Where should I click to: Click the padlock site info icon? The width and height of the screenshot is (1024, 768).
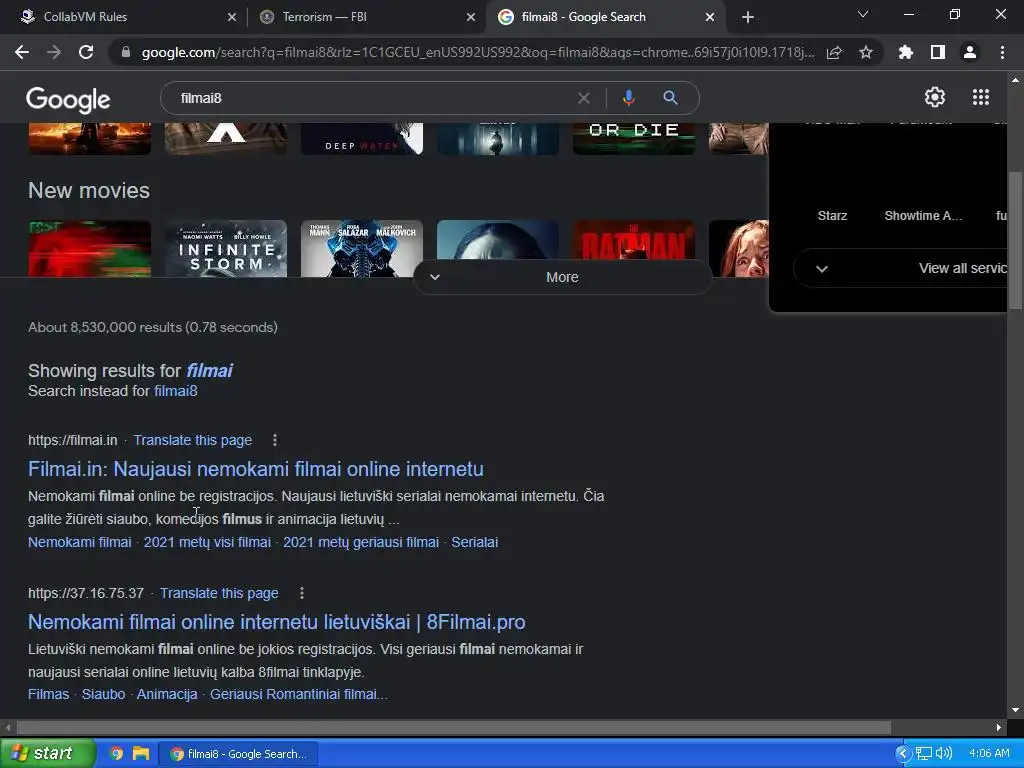click(126, 52)
